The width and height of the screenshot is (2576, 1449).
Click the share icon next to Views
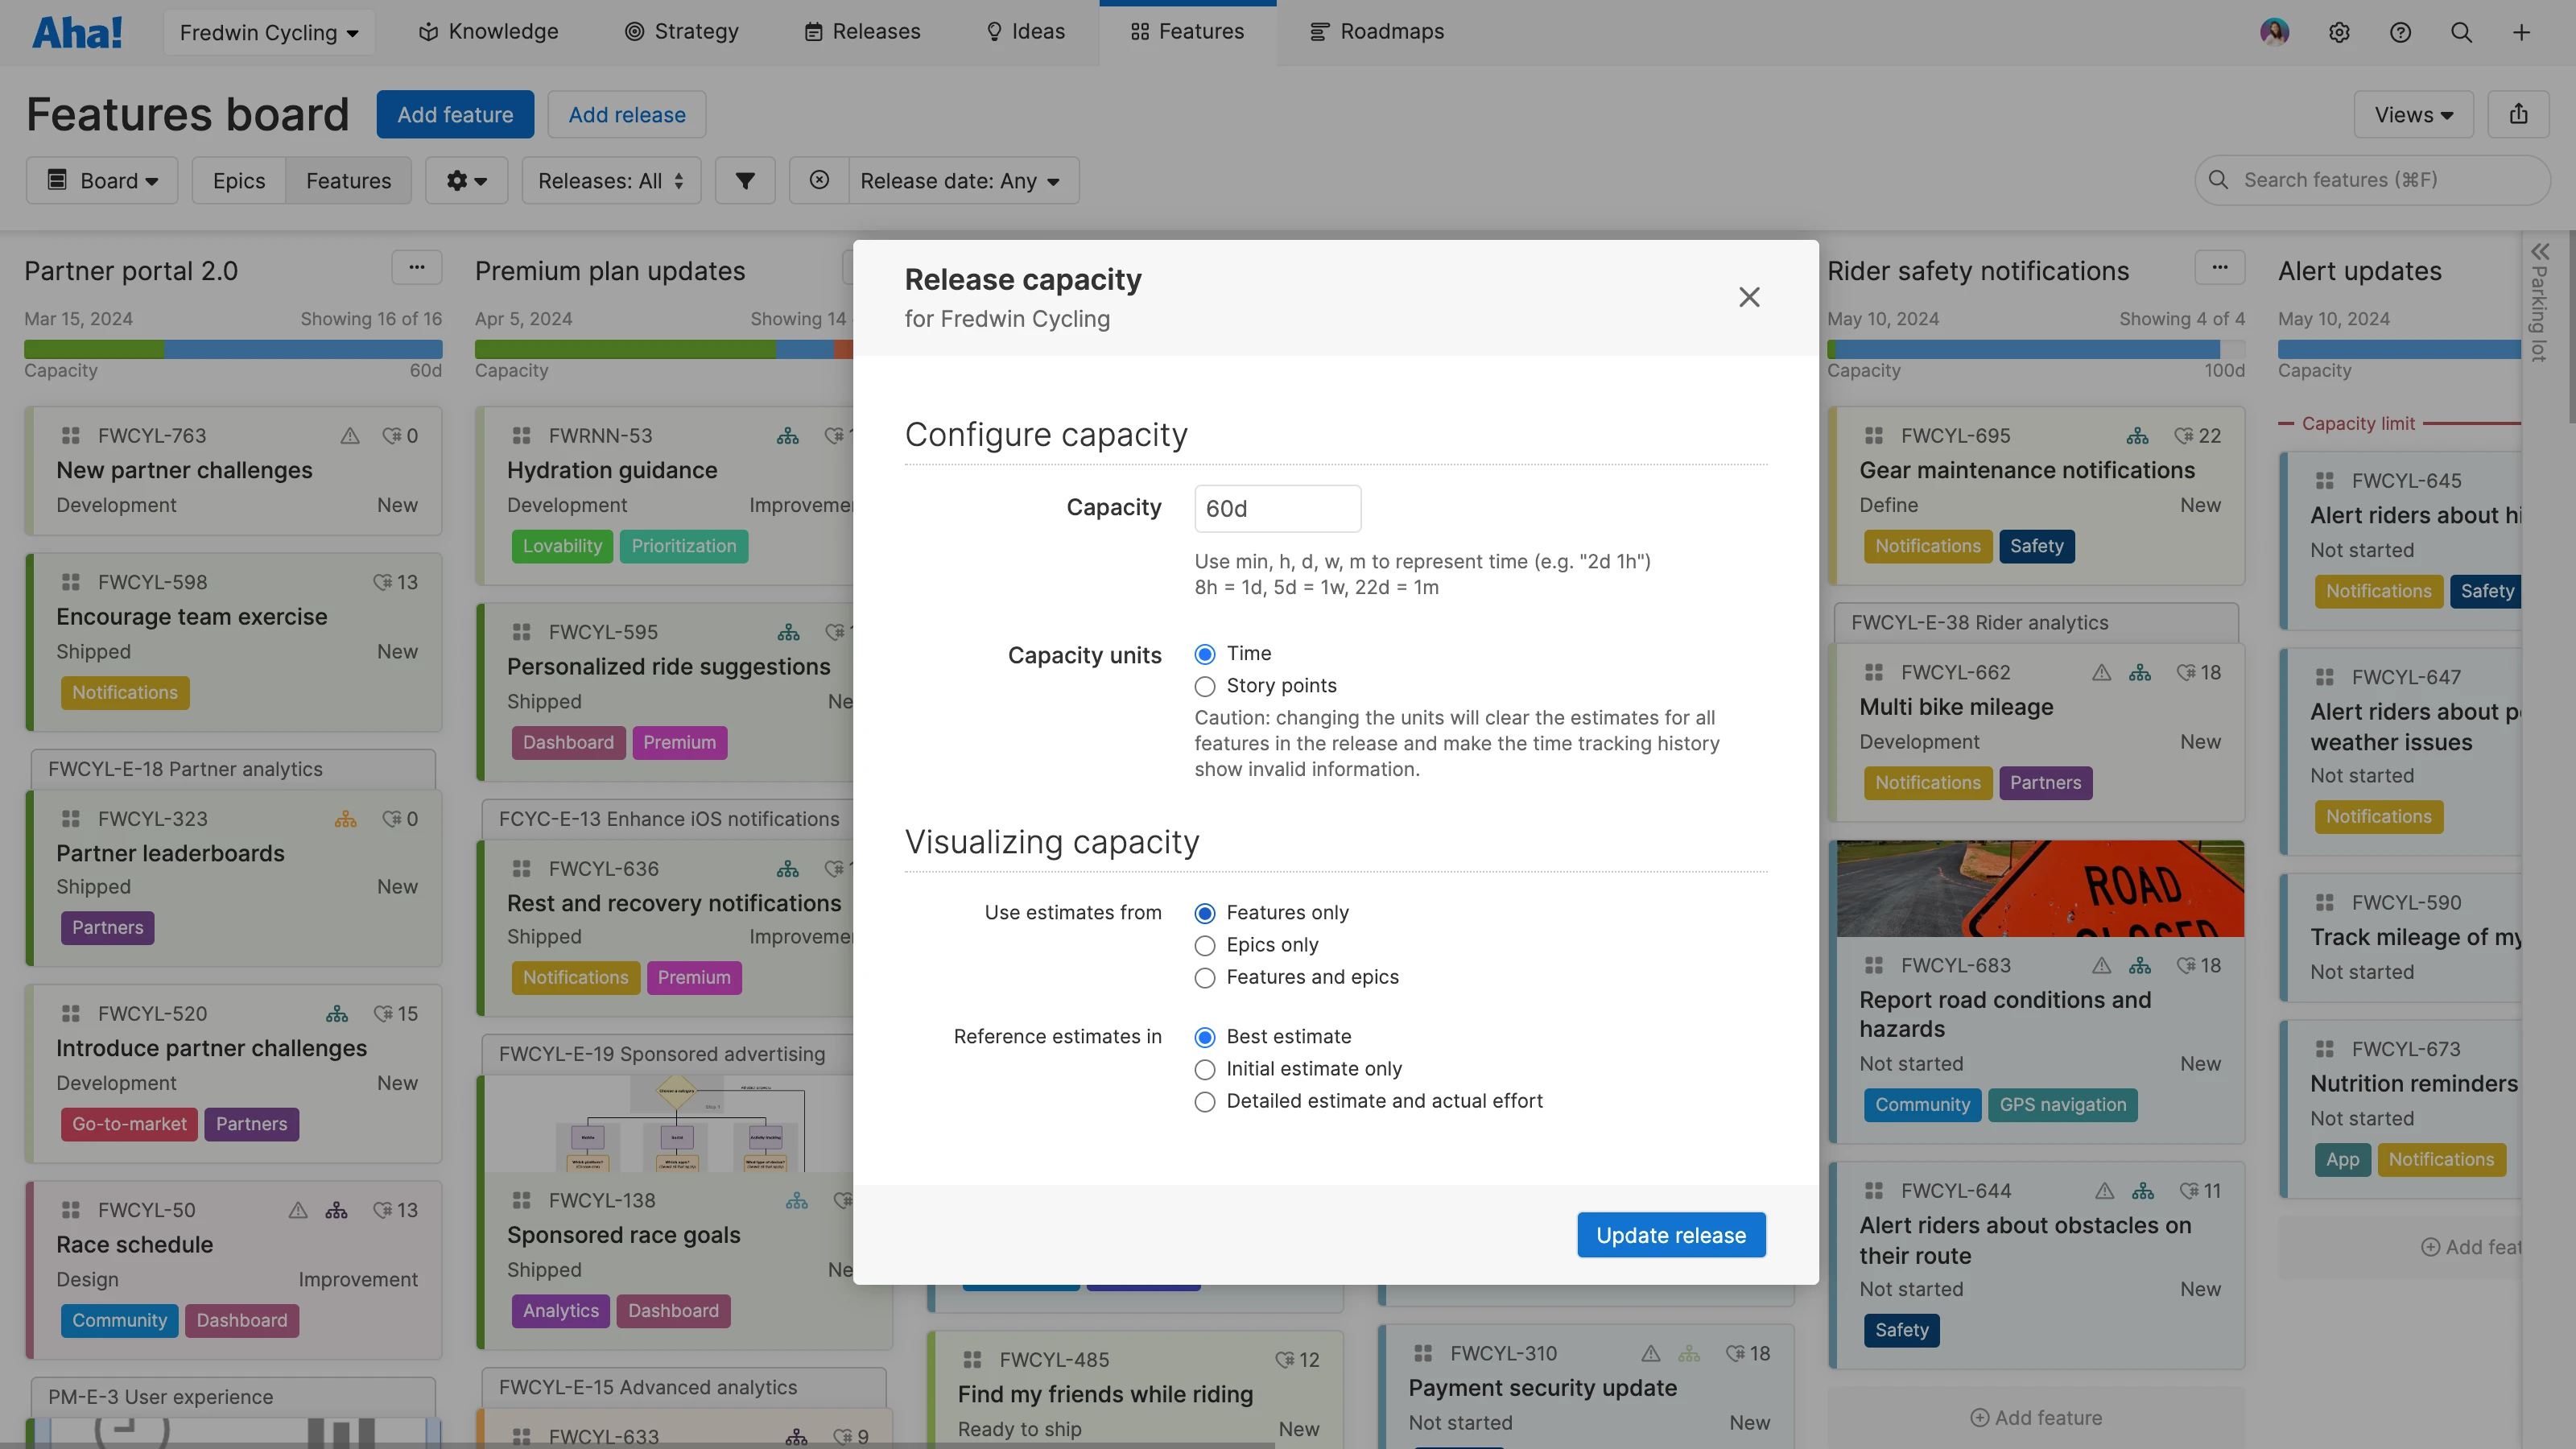click(2519, 114)
